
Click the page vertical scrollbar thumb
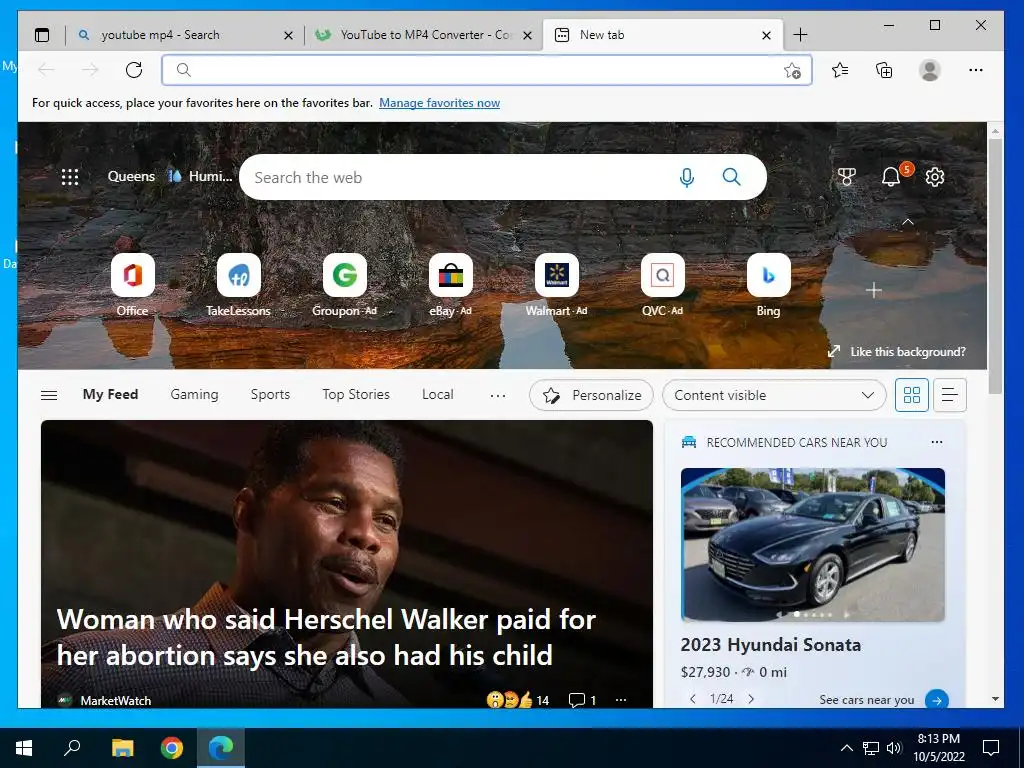(995, 265)
